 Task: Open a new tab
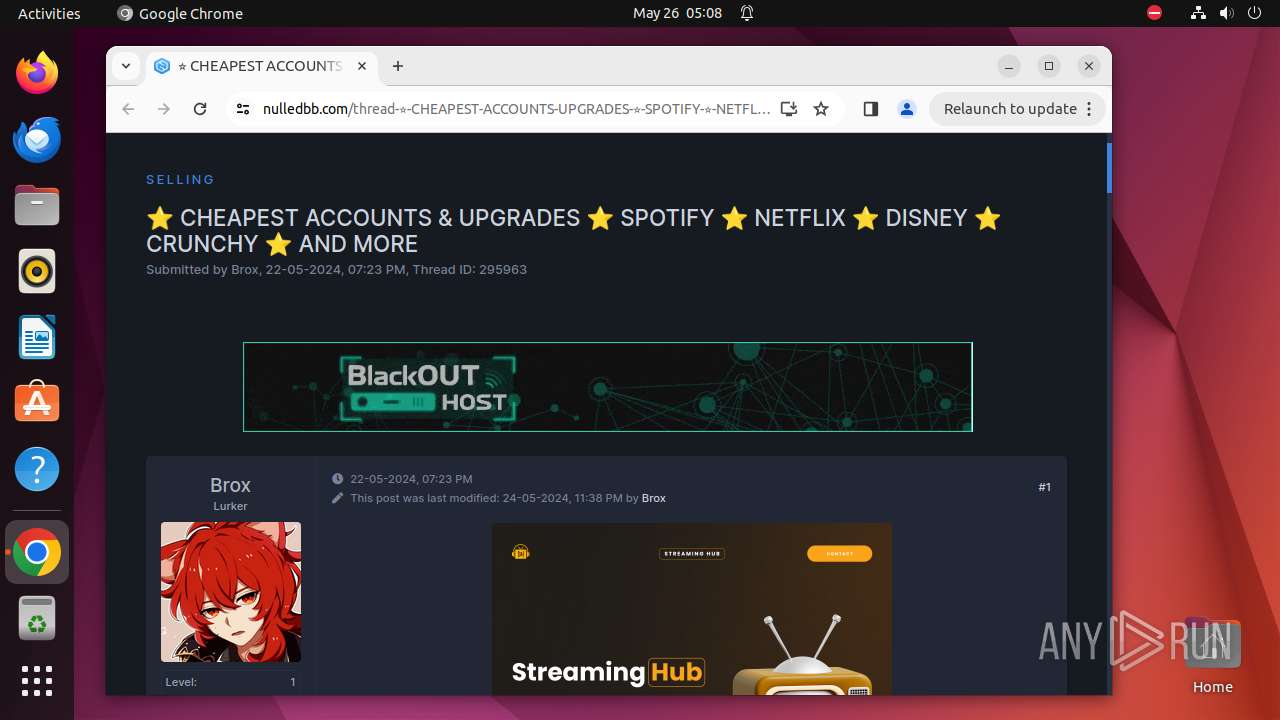tap(398, 66)
